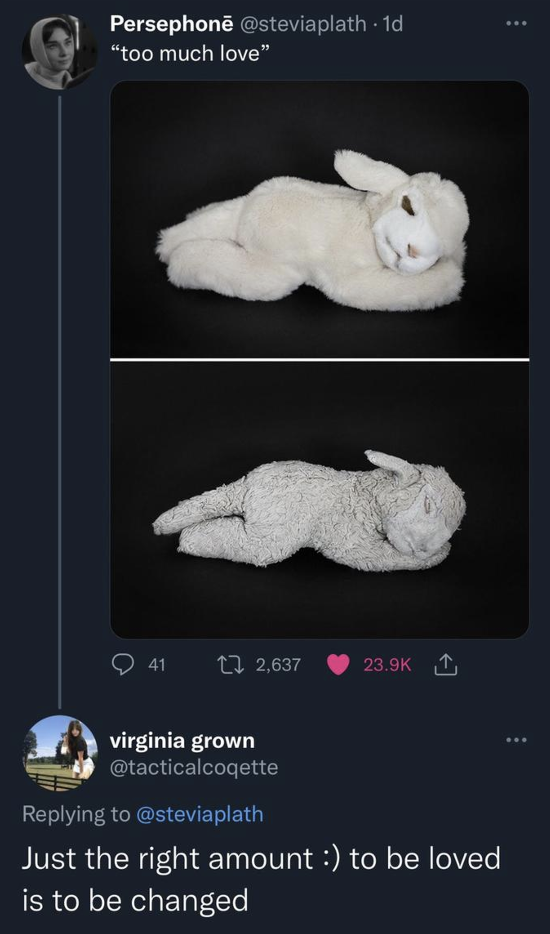The image size is (550, 934).
Task: View the bottom worn gray lamb photo
Action: pyautogui.click(x=319, y=500)
